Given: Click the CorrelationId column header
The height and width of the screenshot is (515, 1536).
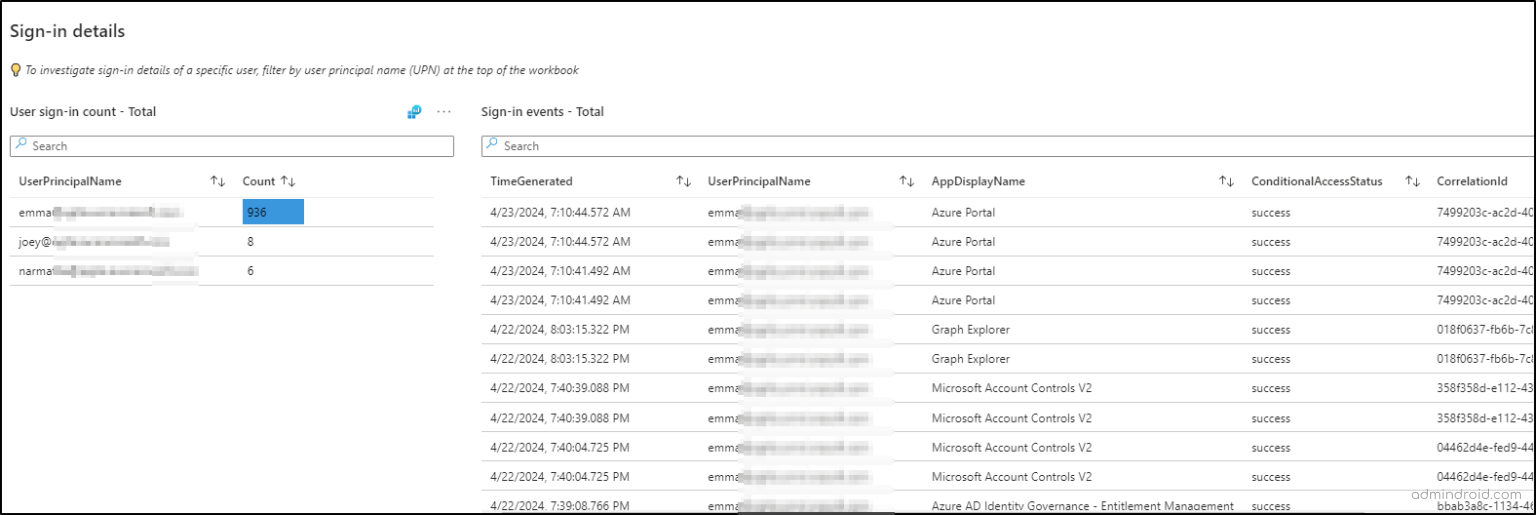Looking at the screenshot, I should click(x=1472, y=181).
